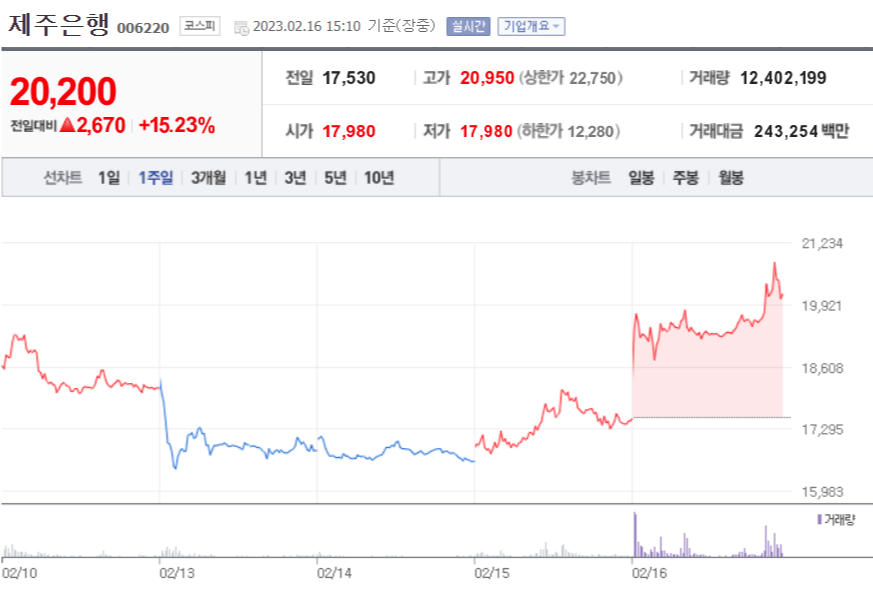Switch to the 3개월 chart period
The height and width of the screenshot is (594, 873).
point(208,178)
